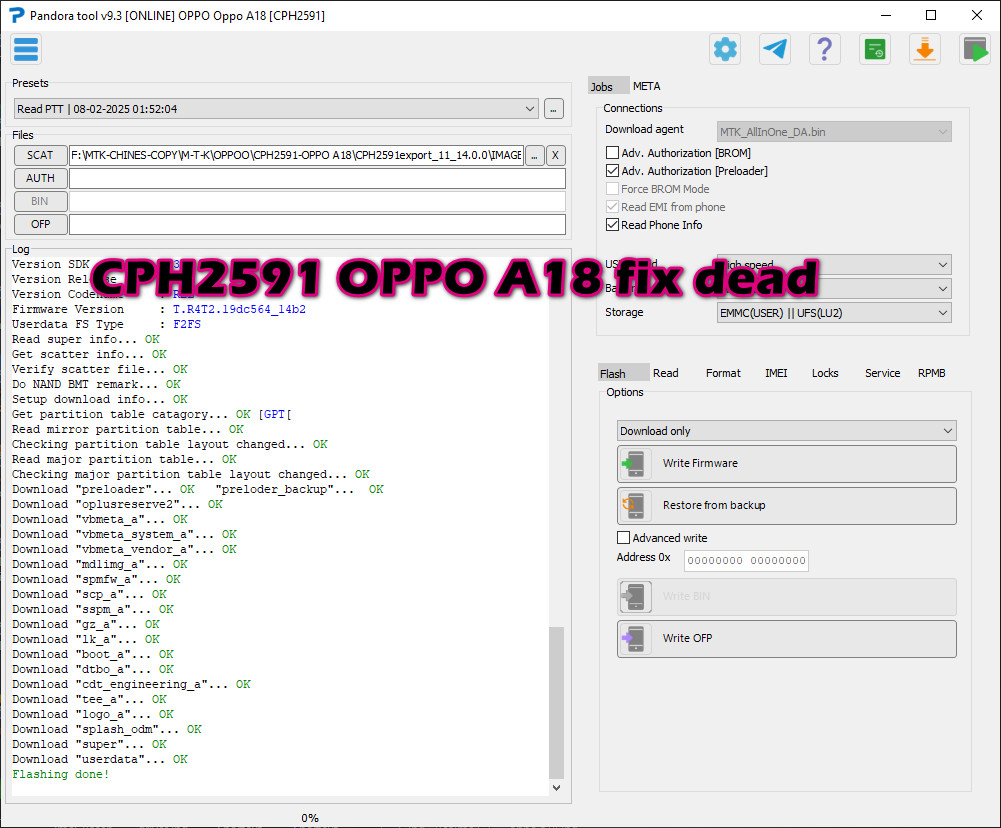
Task: Click the Address 0x input field
Action: pyautogui.click(x=746, y=561)
